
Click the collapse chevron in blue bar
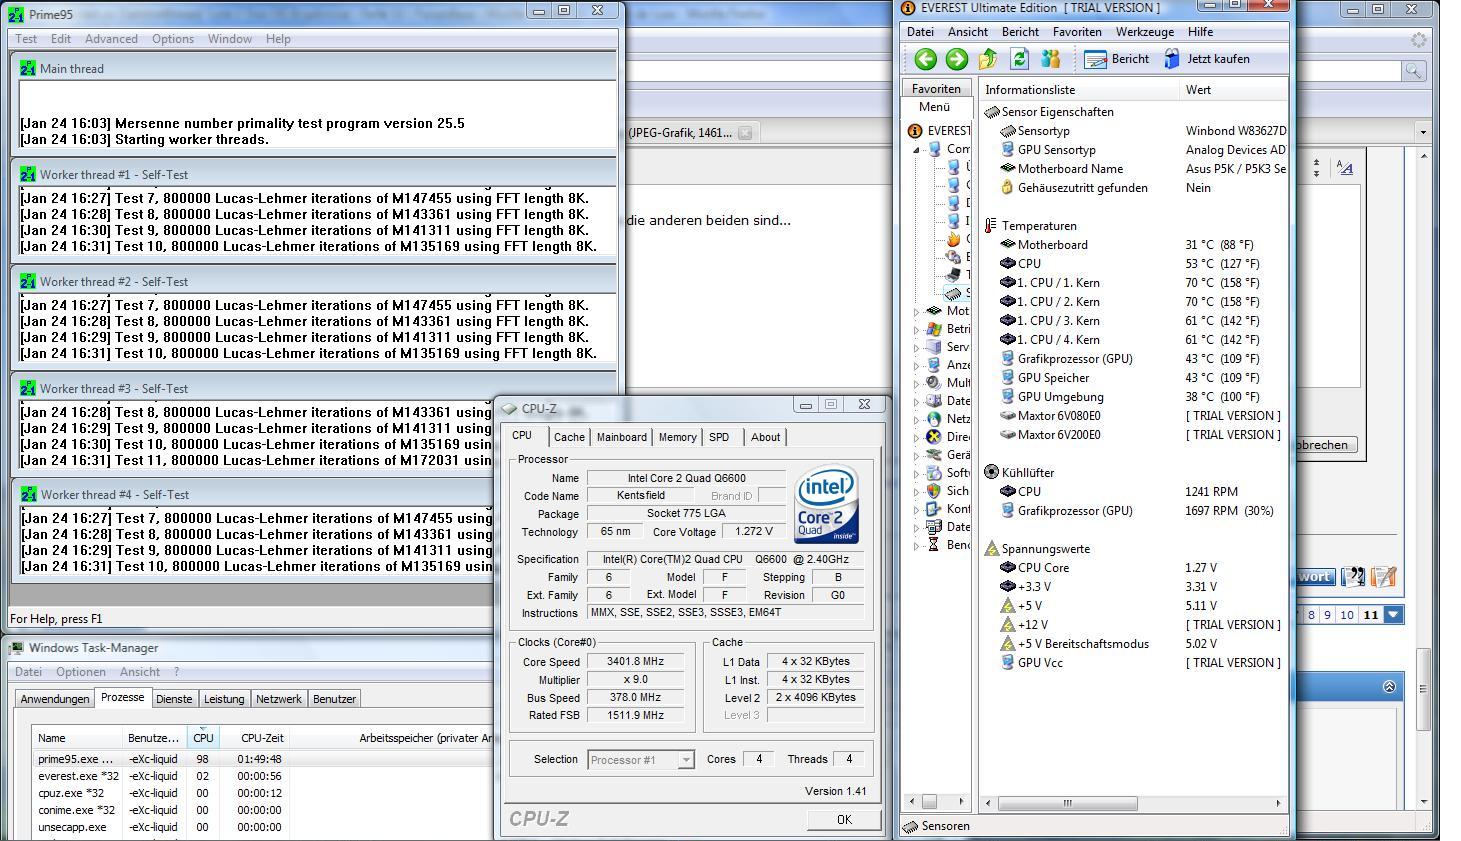[x=1389, y=686]
